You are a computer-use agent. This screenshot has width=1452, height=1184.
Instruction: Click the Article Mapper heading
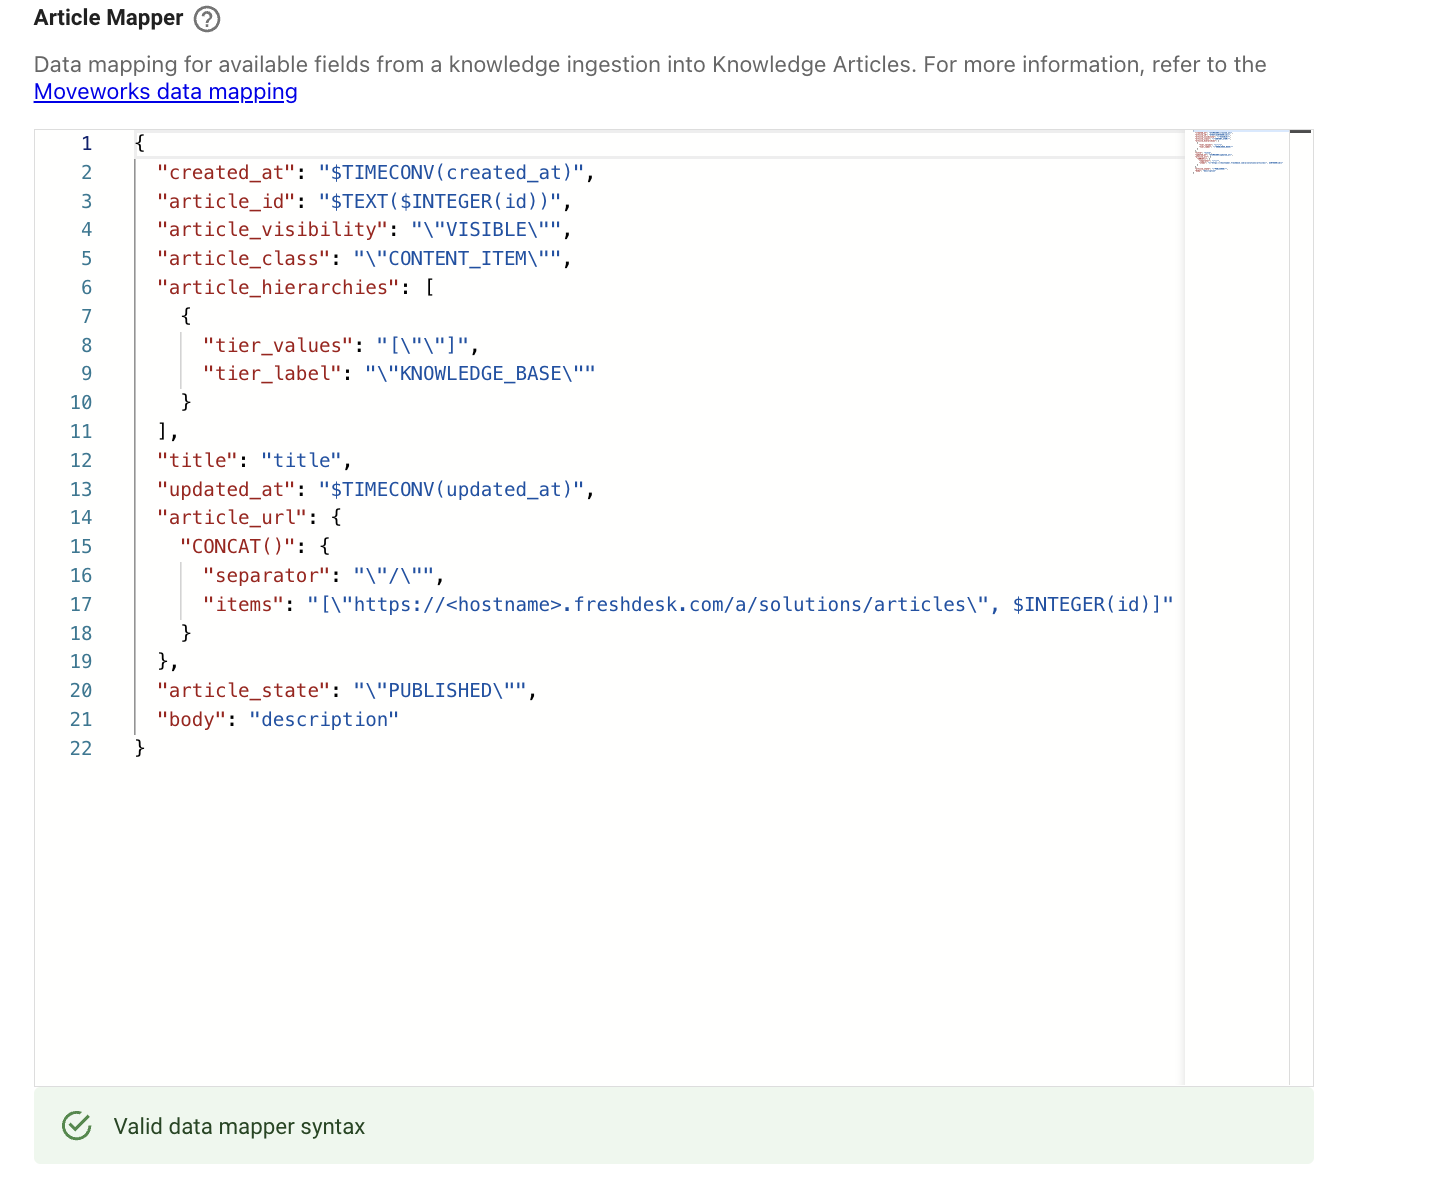109,18
